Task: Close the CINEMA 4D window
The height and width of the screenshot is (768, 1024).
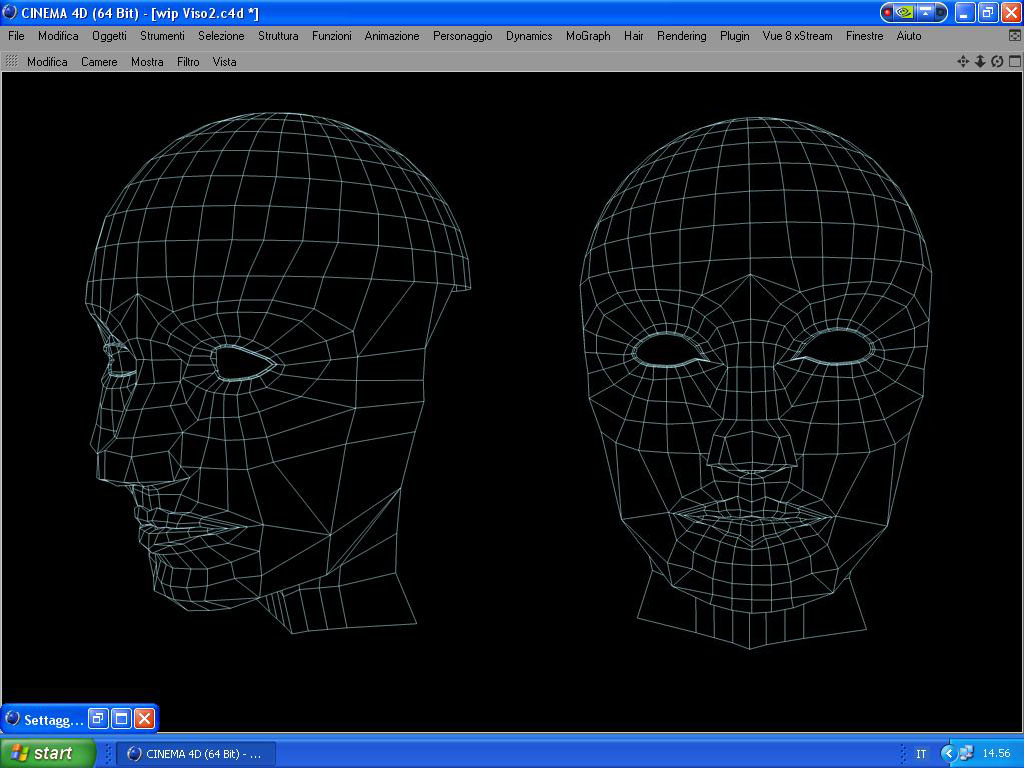Action: point(1011,12)
